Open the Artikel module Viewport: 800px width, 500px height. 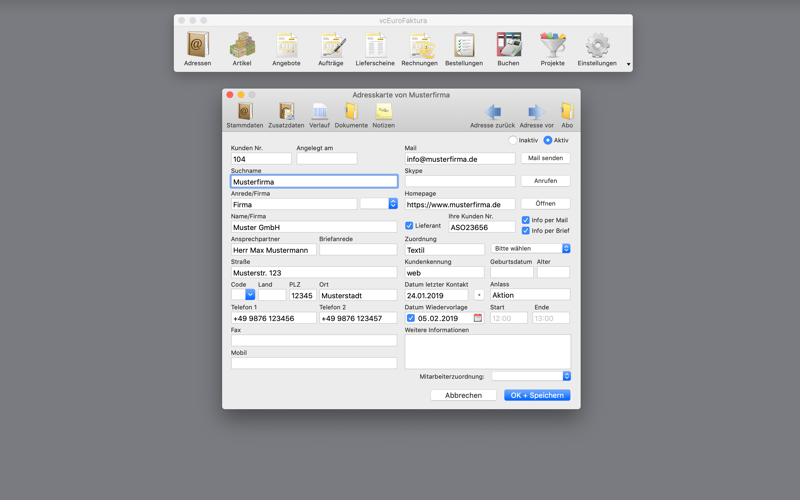(x=242, y=49)
